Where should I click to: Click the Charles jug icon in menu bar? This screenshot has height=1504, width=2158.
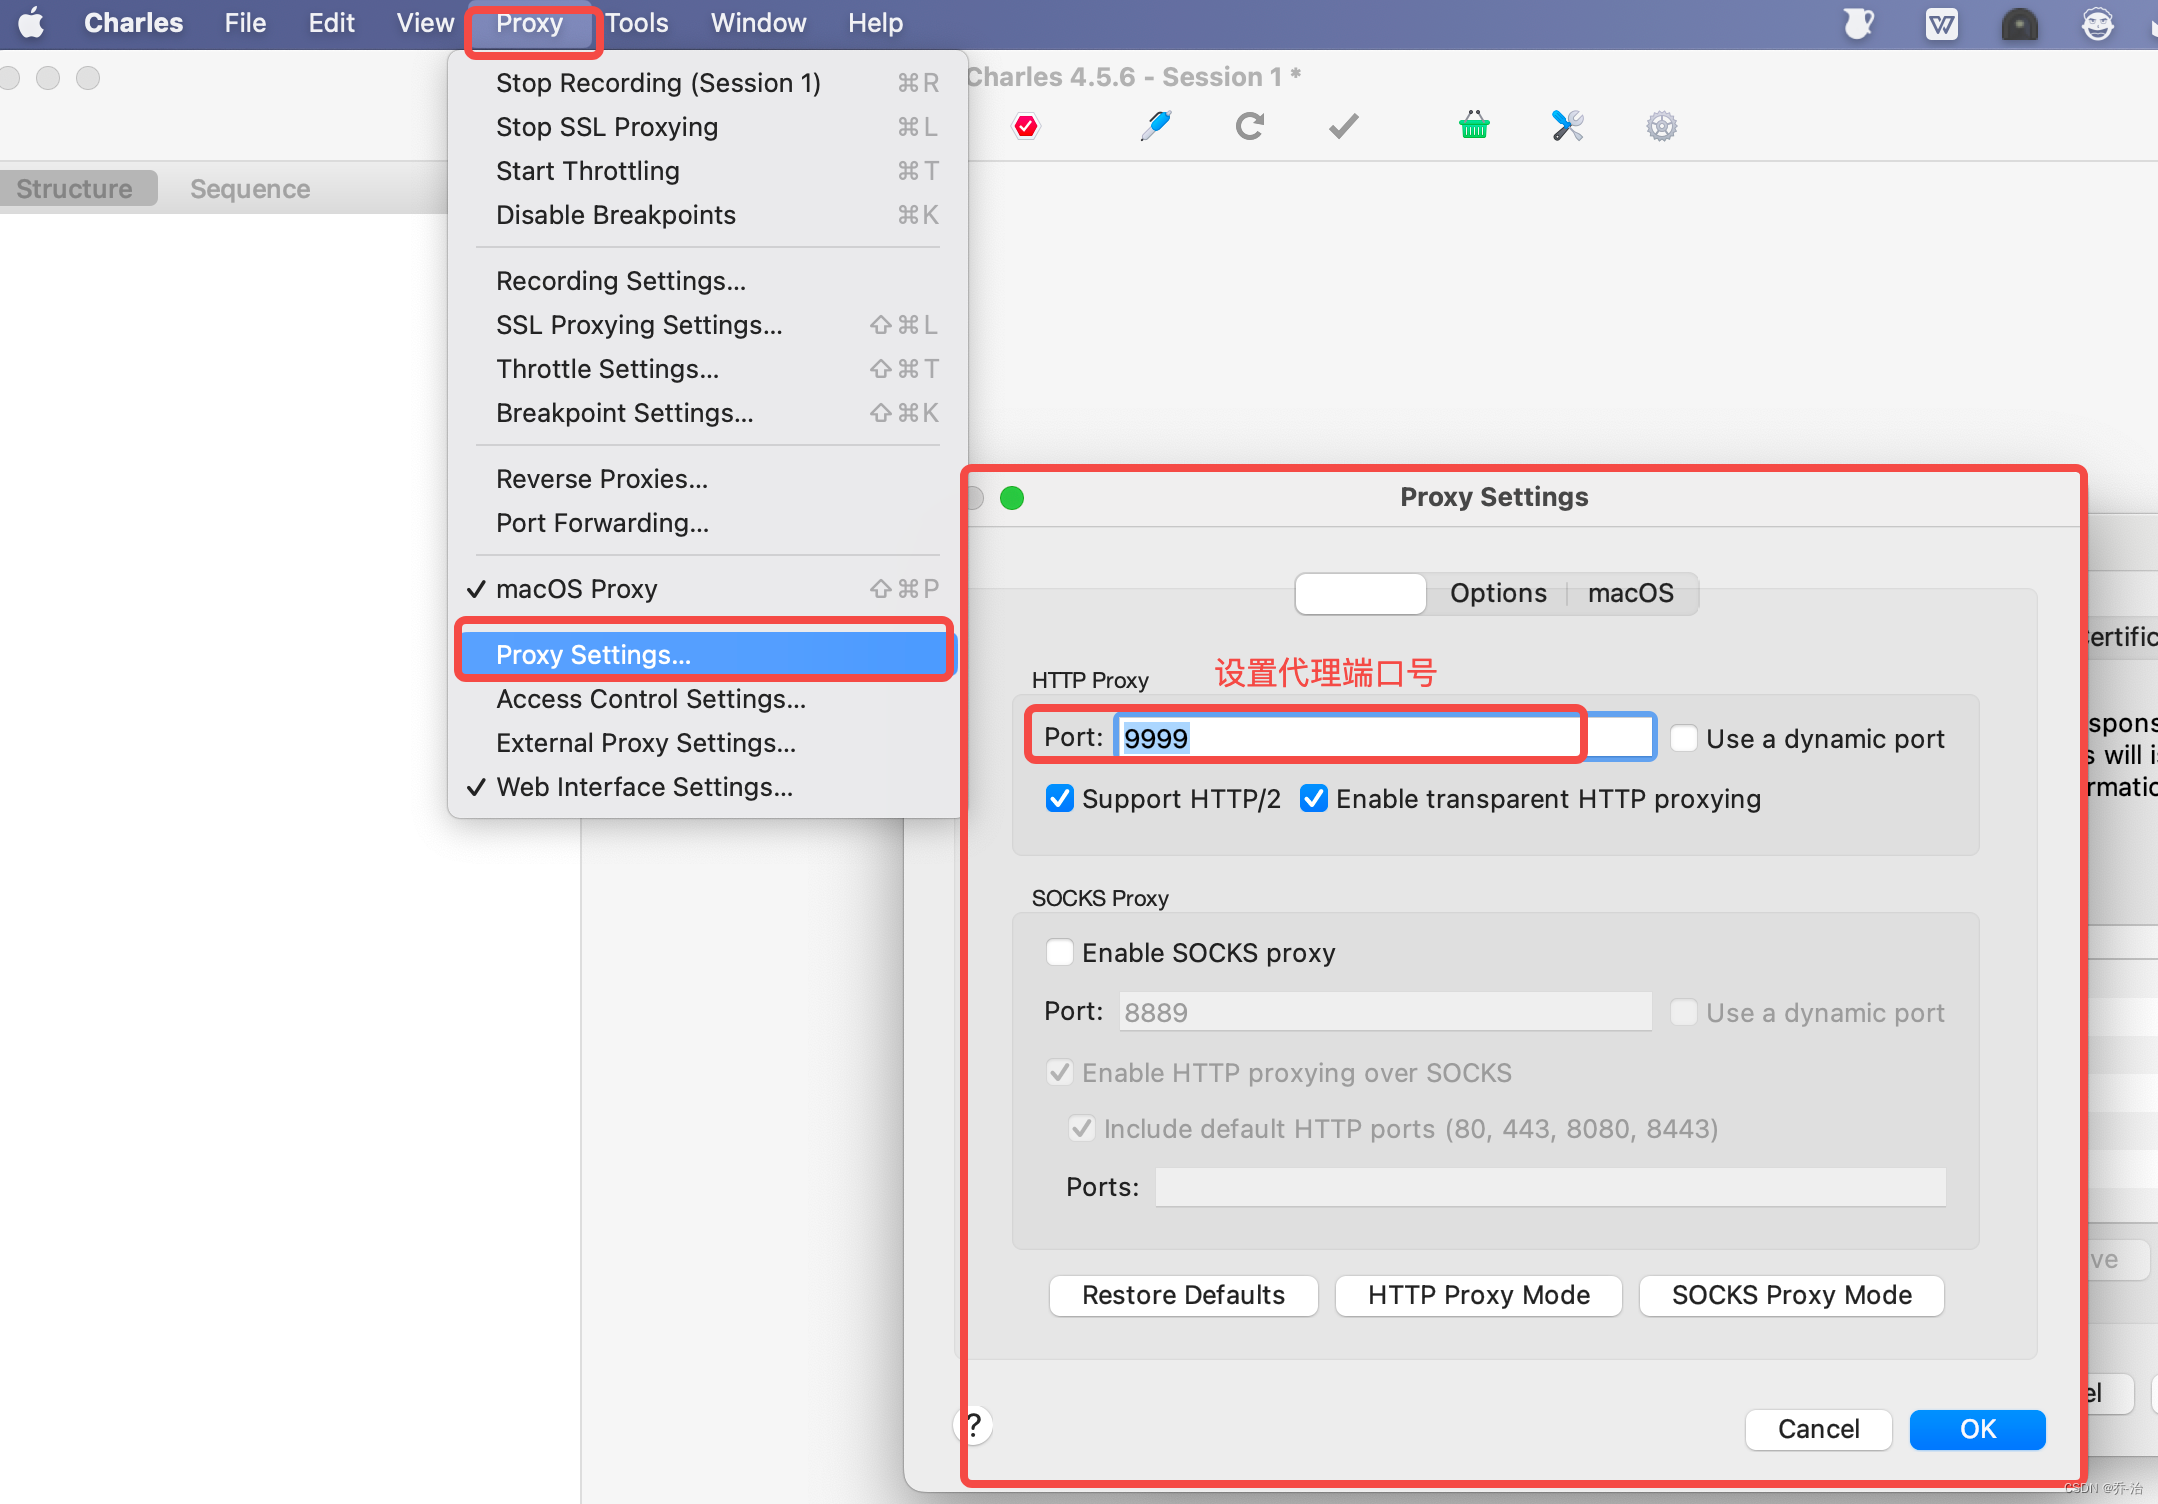1858,23
